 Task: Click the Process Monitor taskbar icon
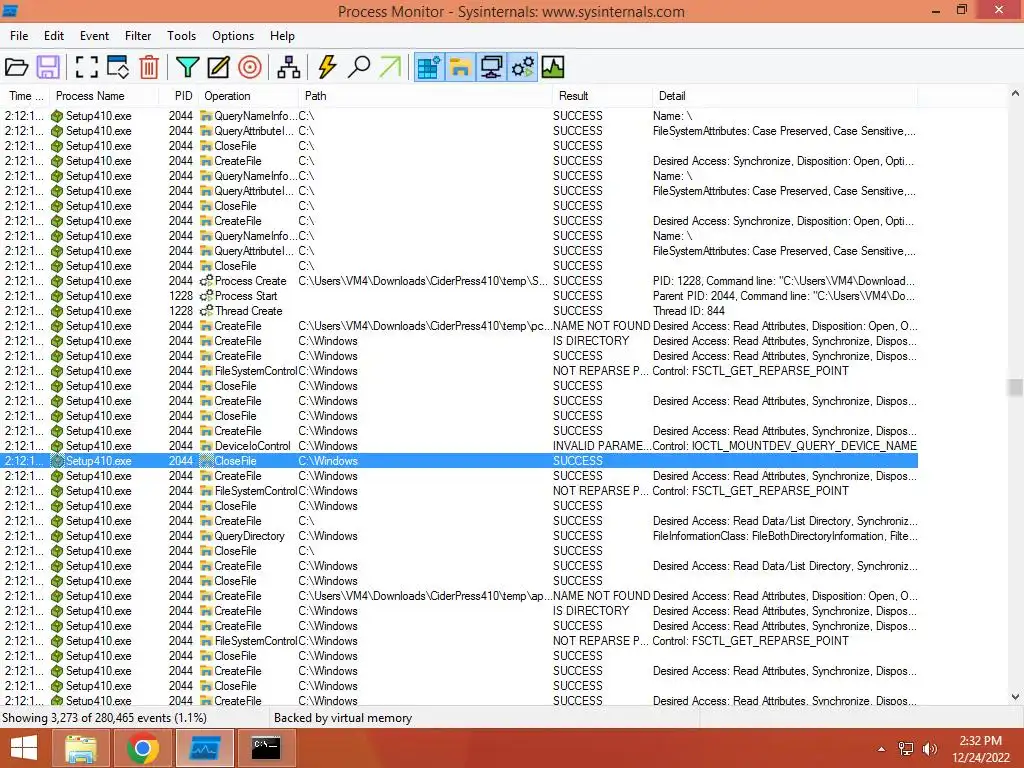pyautogui.click(x=204, y=748)
